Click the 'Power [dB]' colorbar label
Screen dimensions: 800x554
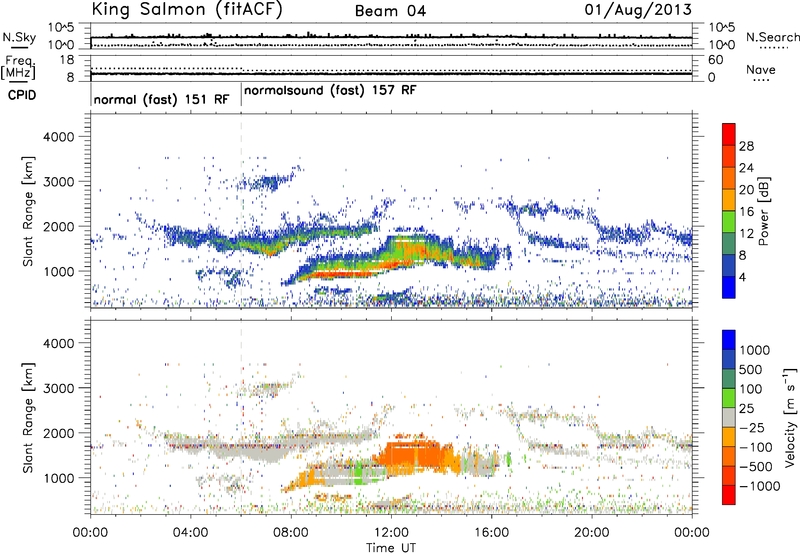[x=764, y=211]
